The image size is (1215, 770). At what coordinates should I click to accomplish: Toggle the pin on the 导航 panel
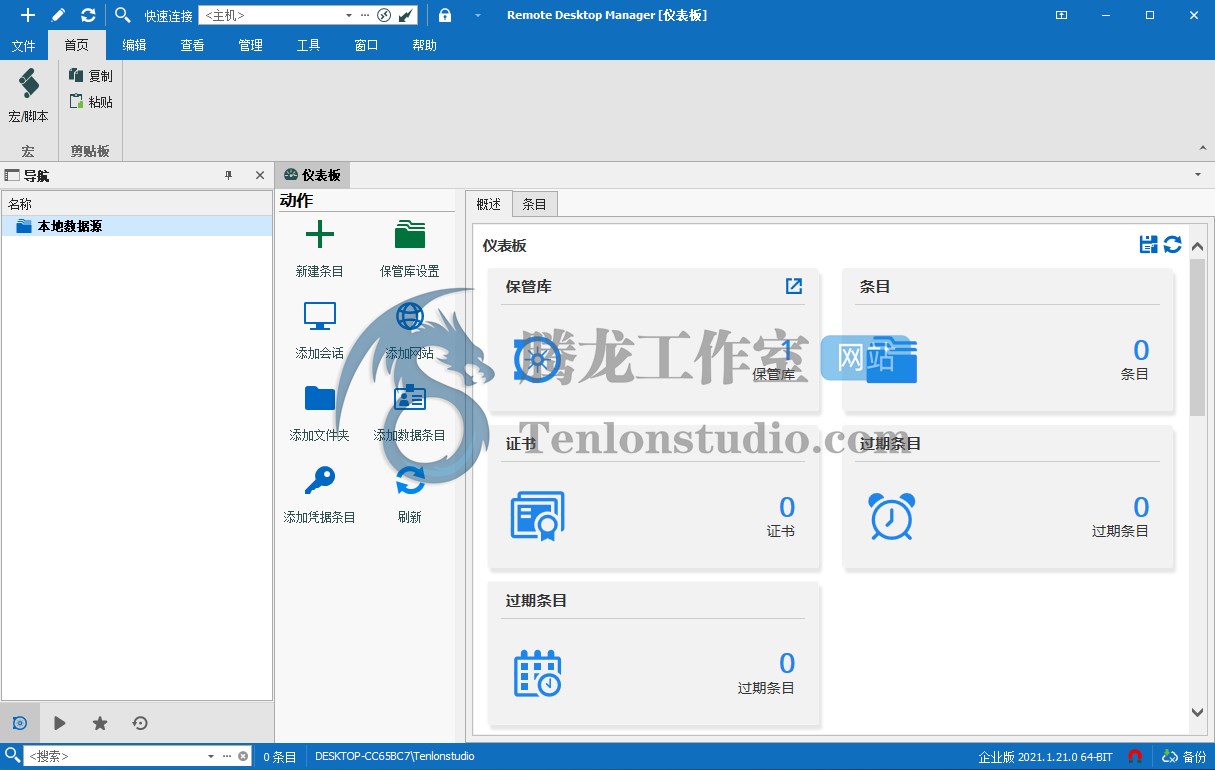(x=228, y=175)
